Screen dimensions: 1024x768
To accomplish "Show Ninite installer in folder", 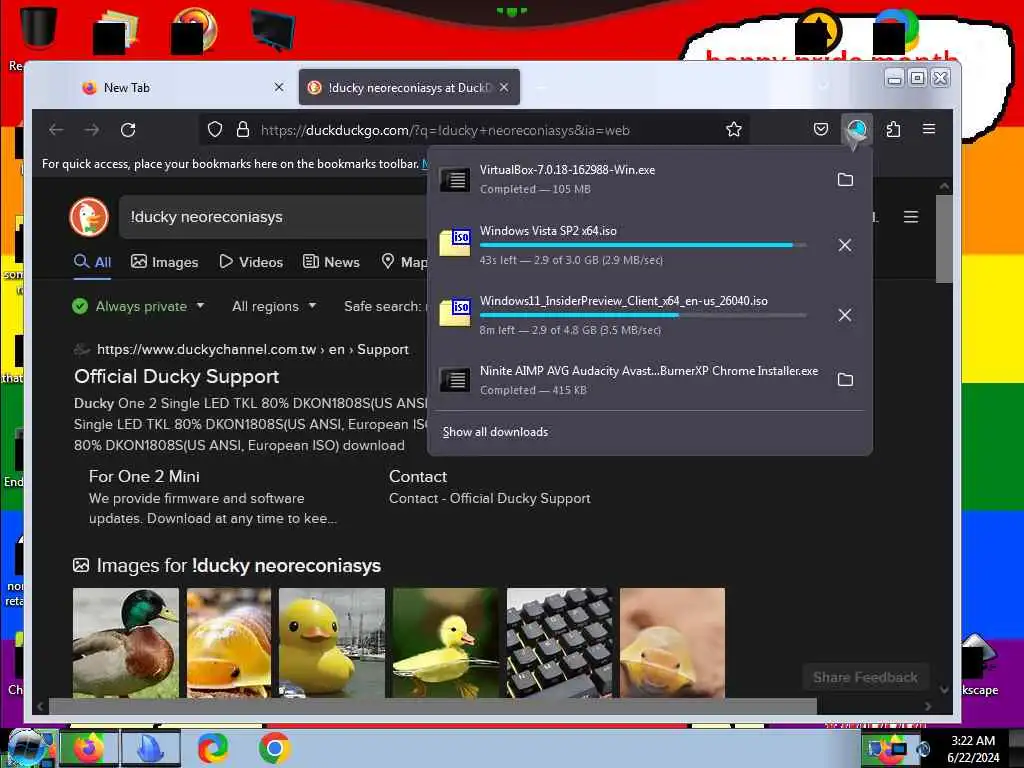I will click(845, 379).
